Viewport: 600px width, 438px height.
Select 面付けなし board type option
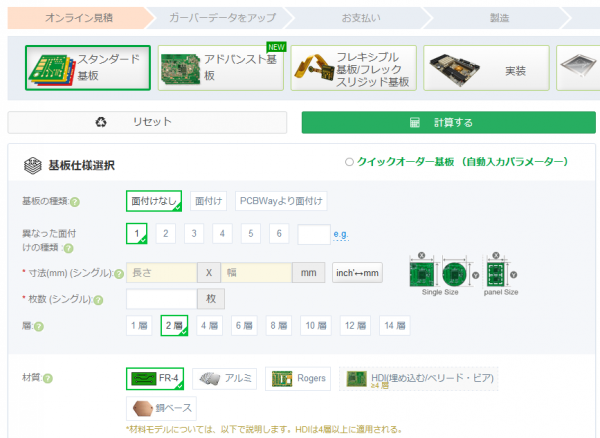154,201
